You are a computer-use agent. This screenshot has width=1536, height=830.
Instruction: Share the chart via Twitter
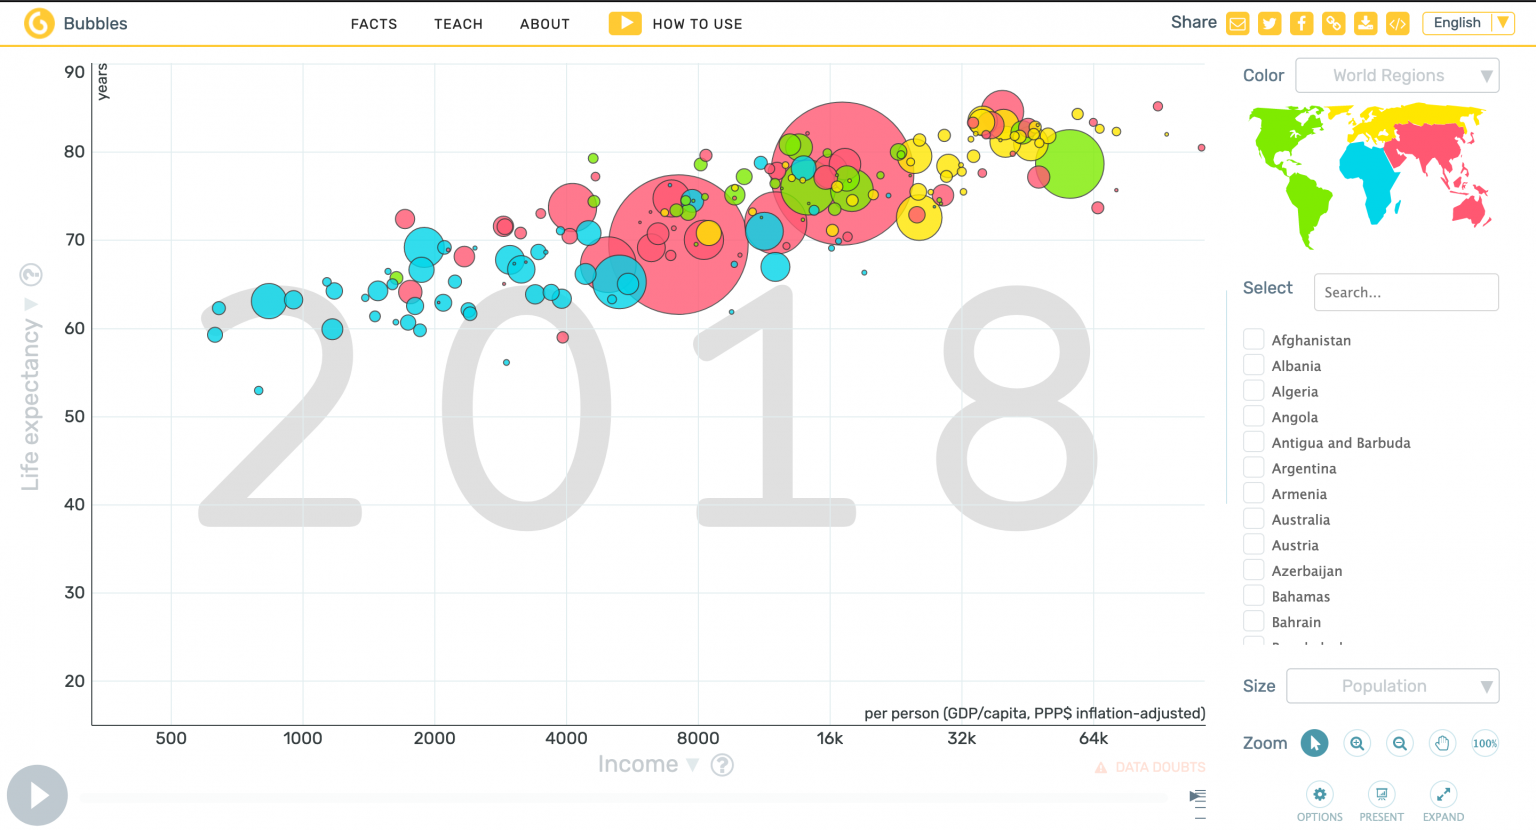point(1269,22)
